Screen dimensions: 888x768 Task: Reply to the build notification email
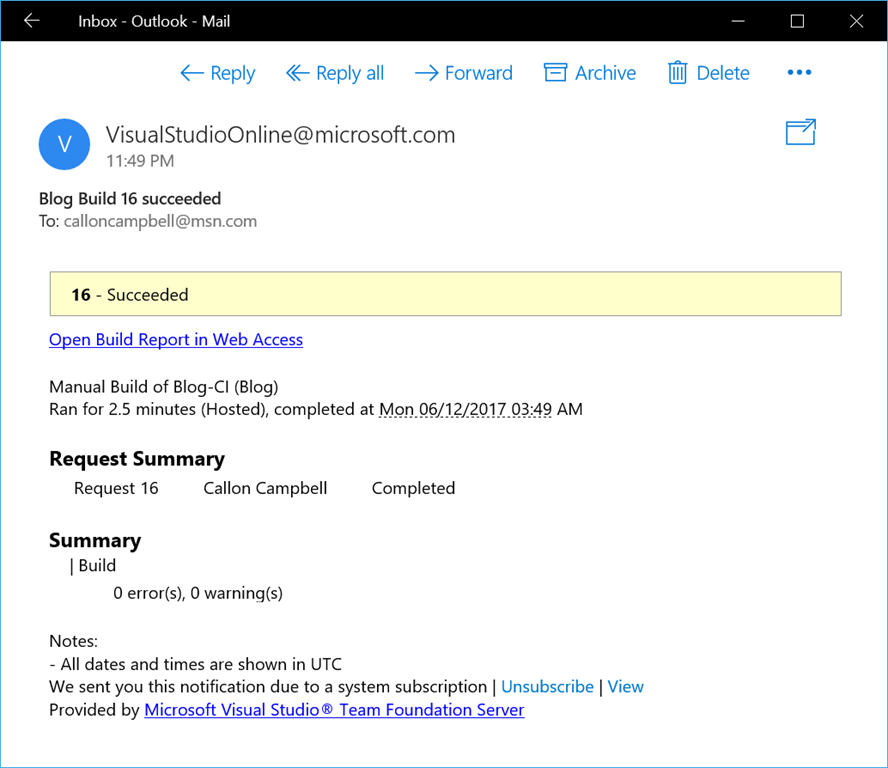218,73
